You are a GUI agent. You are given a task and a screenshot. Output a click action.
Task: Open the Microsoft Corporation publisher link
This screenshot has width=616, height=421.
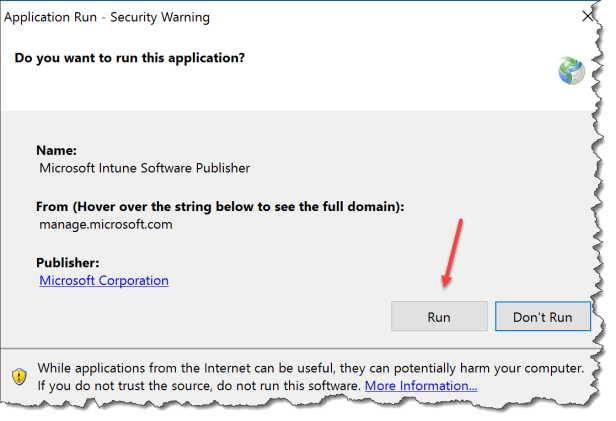tap(104, 281)
